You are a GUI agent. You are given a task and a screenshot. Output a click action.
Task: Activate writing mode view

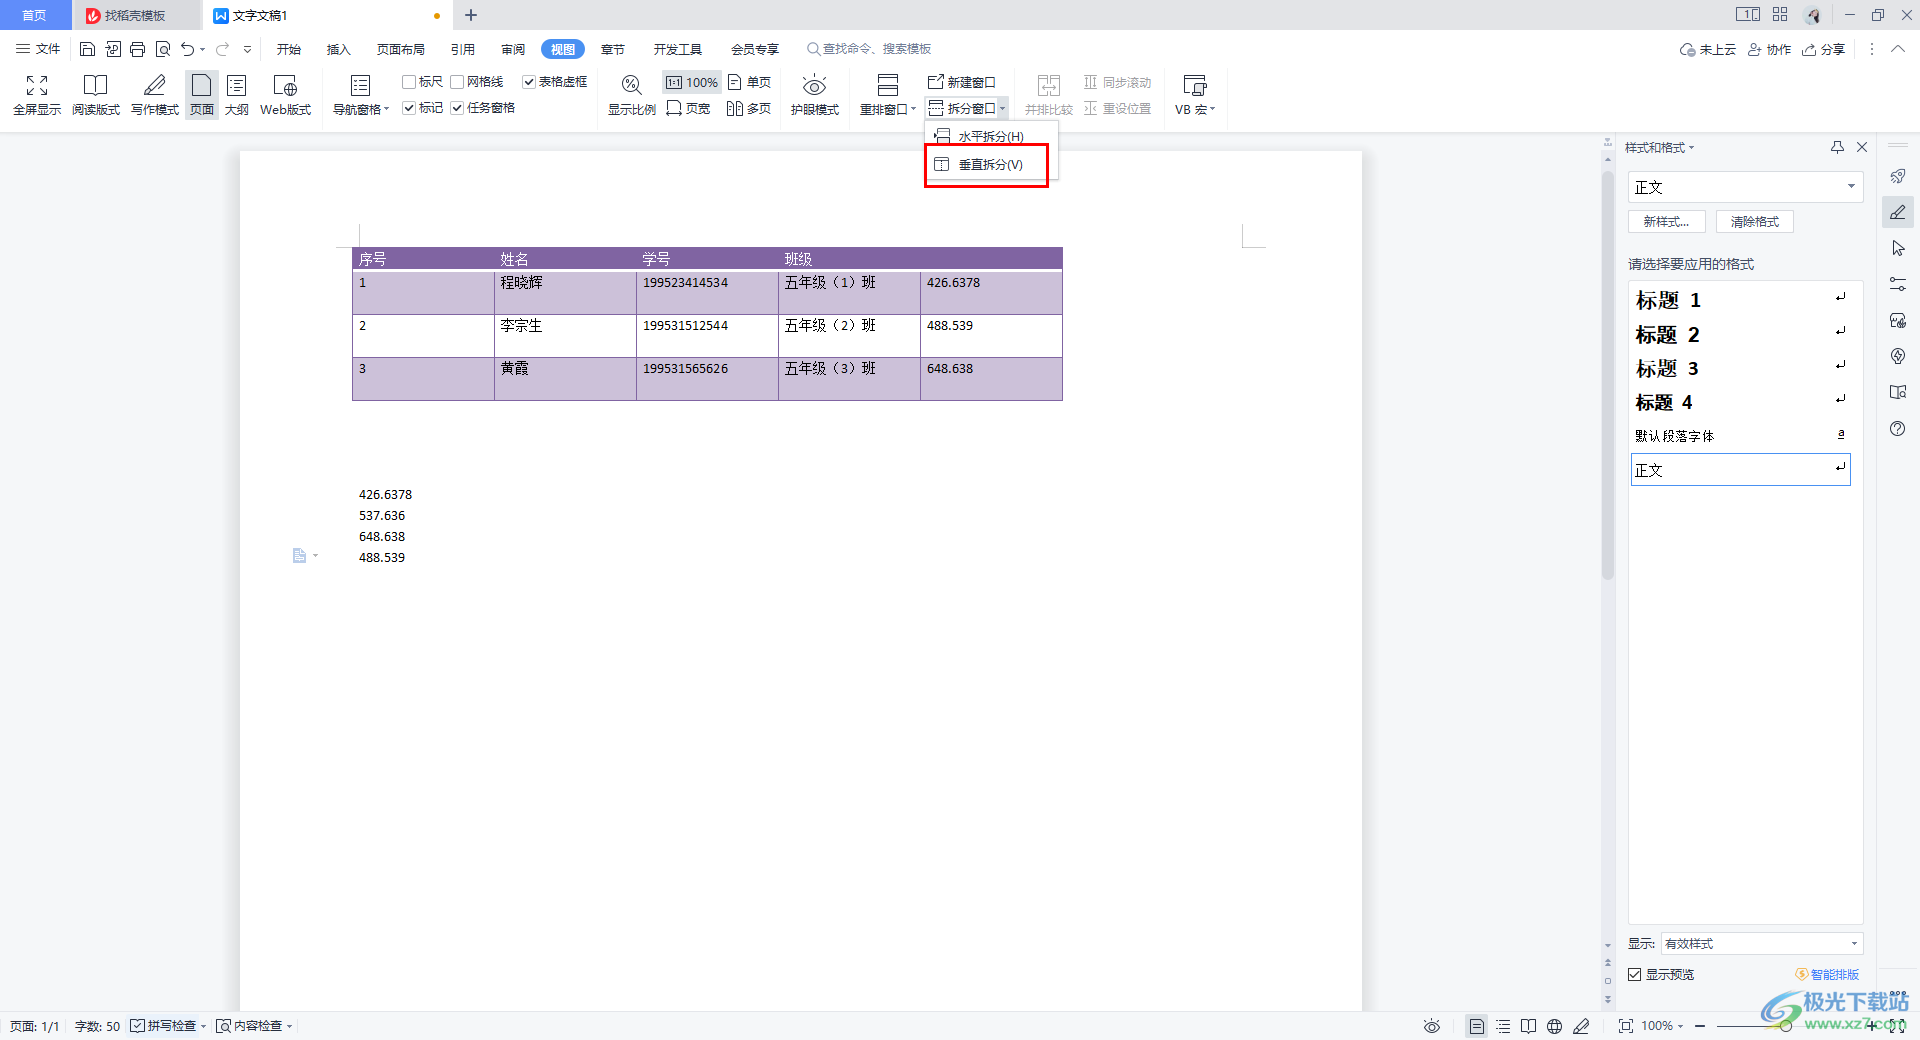coord(155,95)
